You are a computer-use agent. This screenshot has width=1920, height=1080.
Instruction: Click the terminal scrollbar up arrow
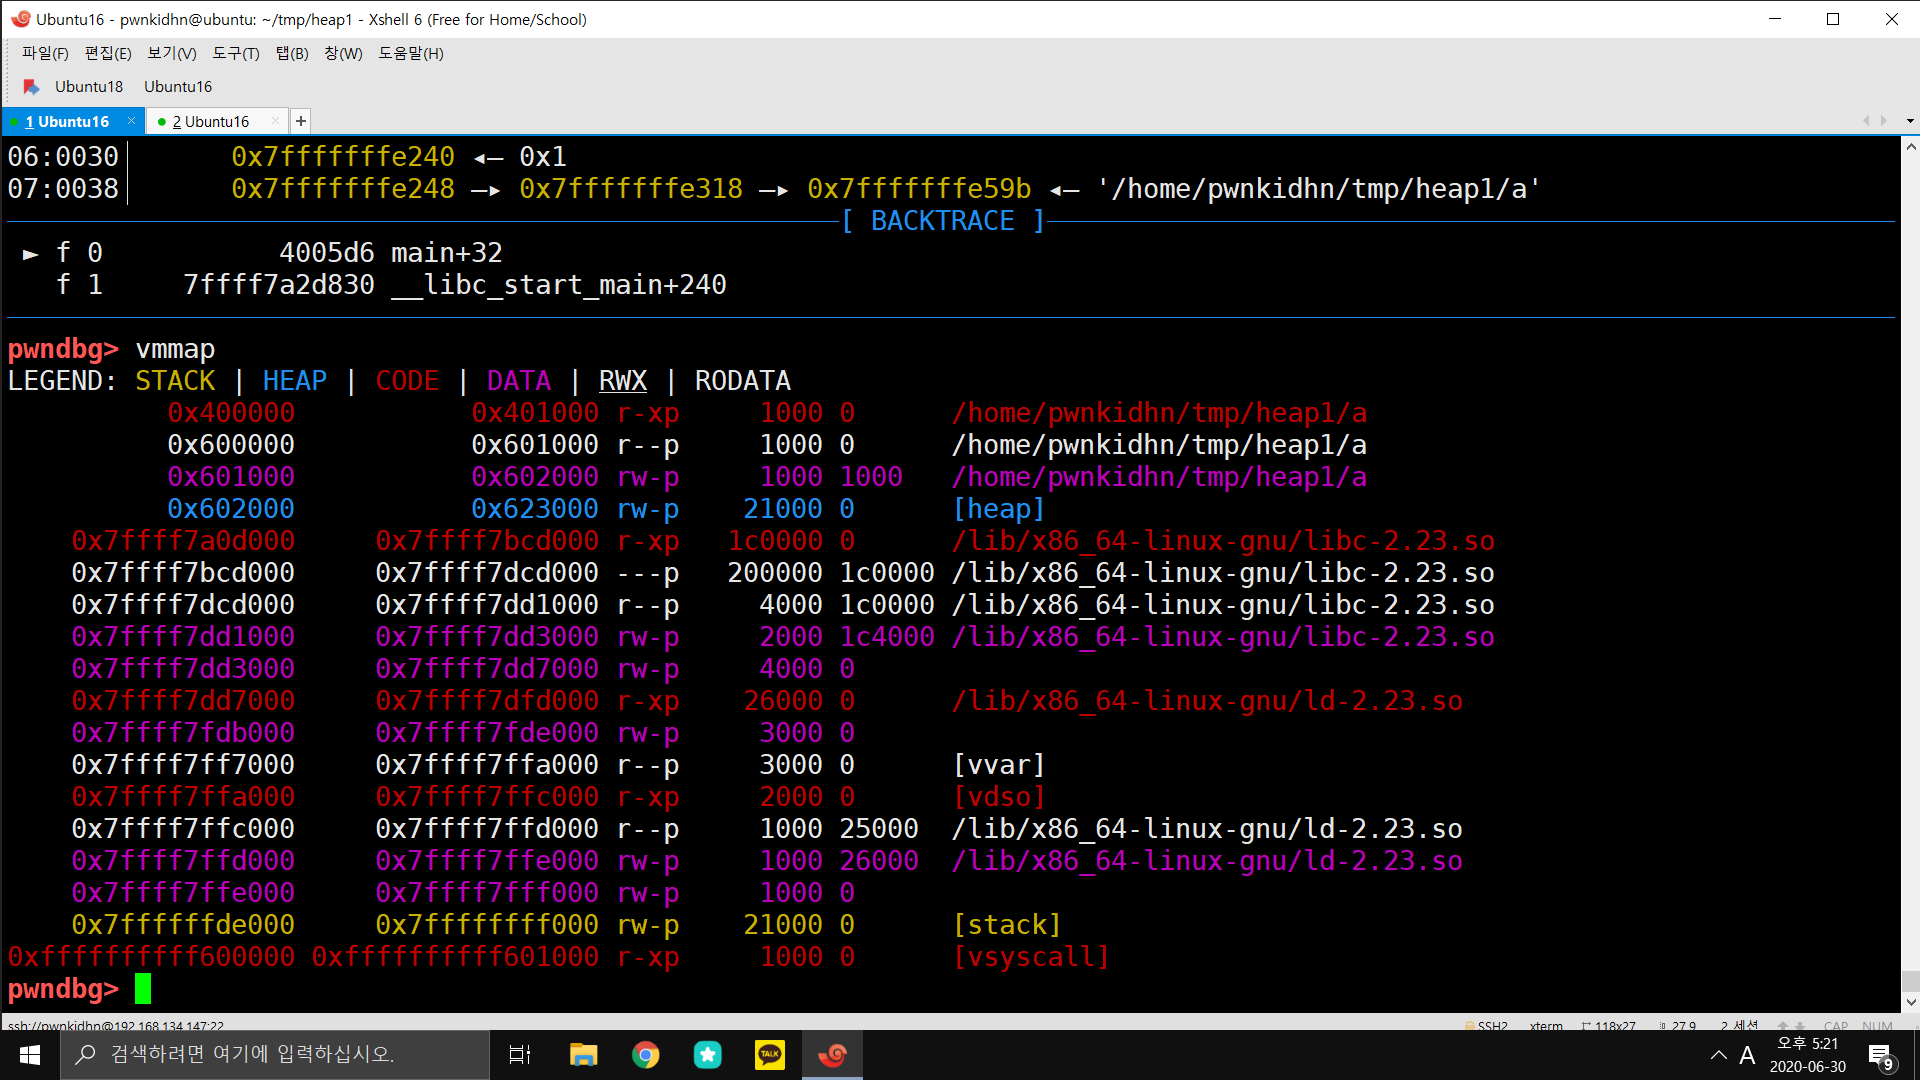click(x=1911, y=146)
